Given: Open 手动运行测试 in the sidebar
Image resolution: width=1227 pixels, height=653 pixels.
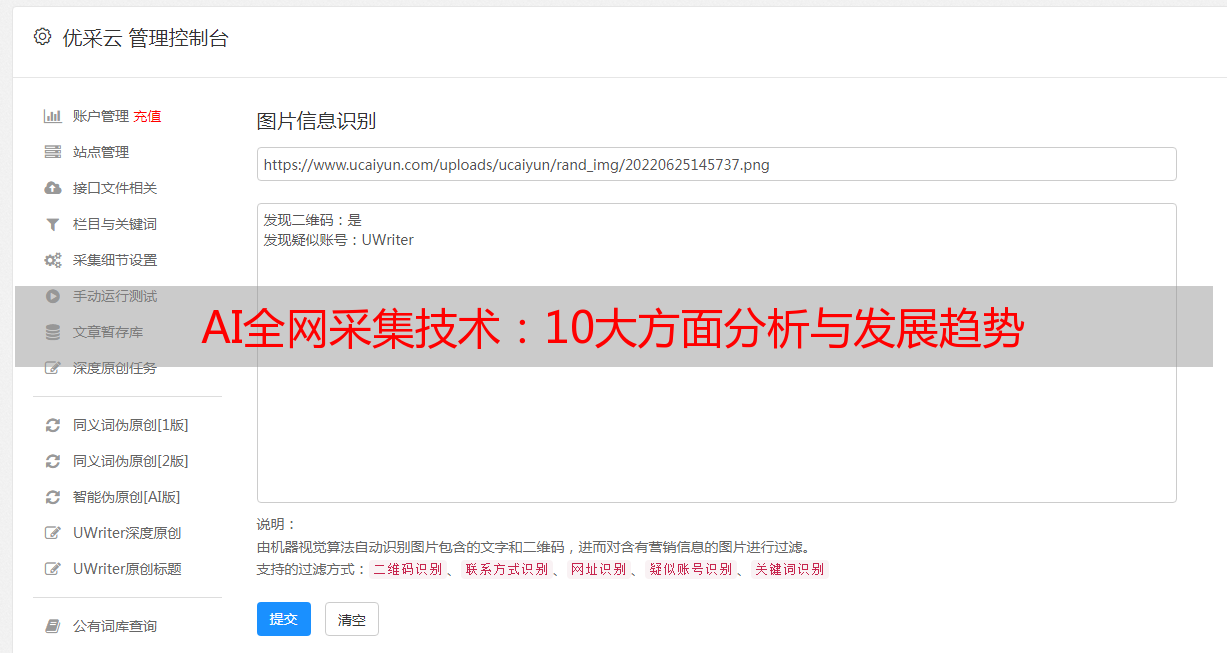Looking at the screenshot, I should (x=115, y=296).
